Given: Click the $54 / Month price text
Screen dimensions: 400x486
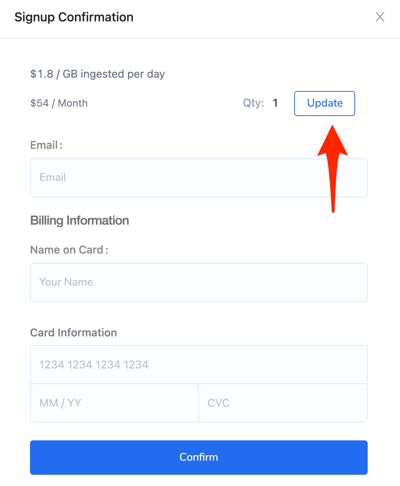Looking at the screenshot, I should pyautogui.click(x=59, y=103).
